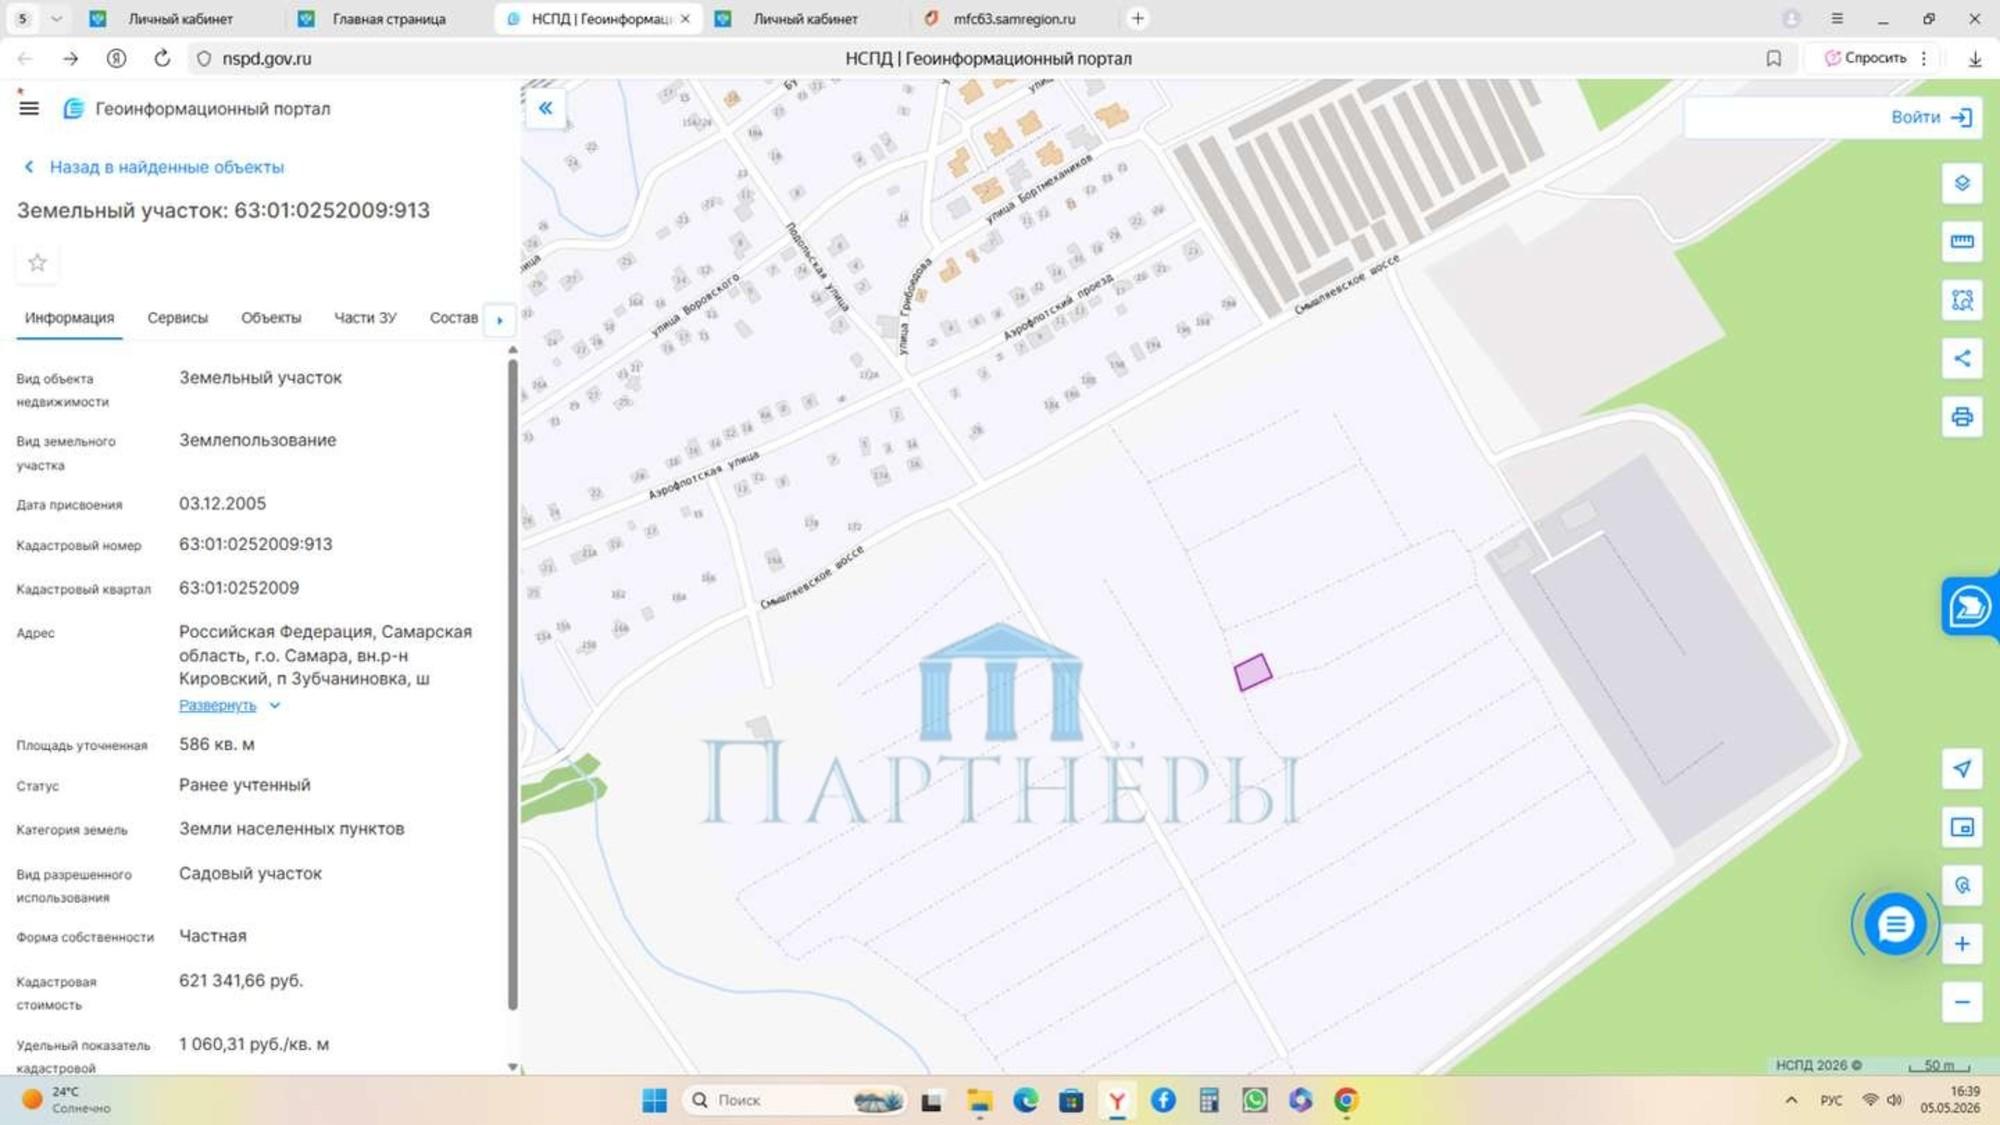Viewport: 2000px width, 1125px height.
Task: Collapse the side panel with double-arrow button
Action: 545,108
